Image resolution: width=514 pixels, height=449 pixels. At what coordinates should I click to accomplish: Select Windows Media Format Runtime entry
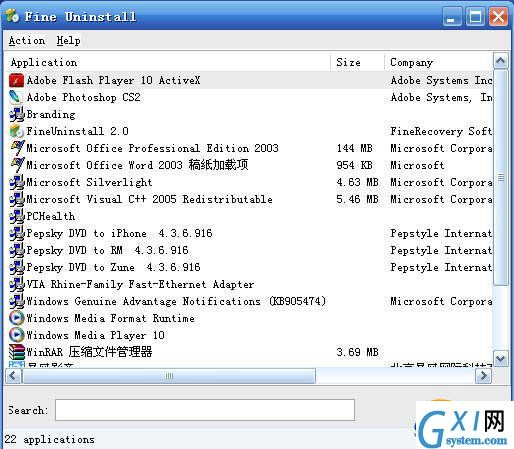[111, 318]
